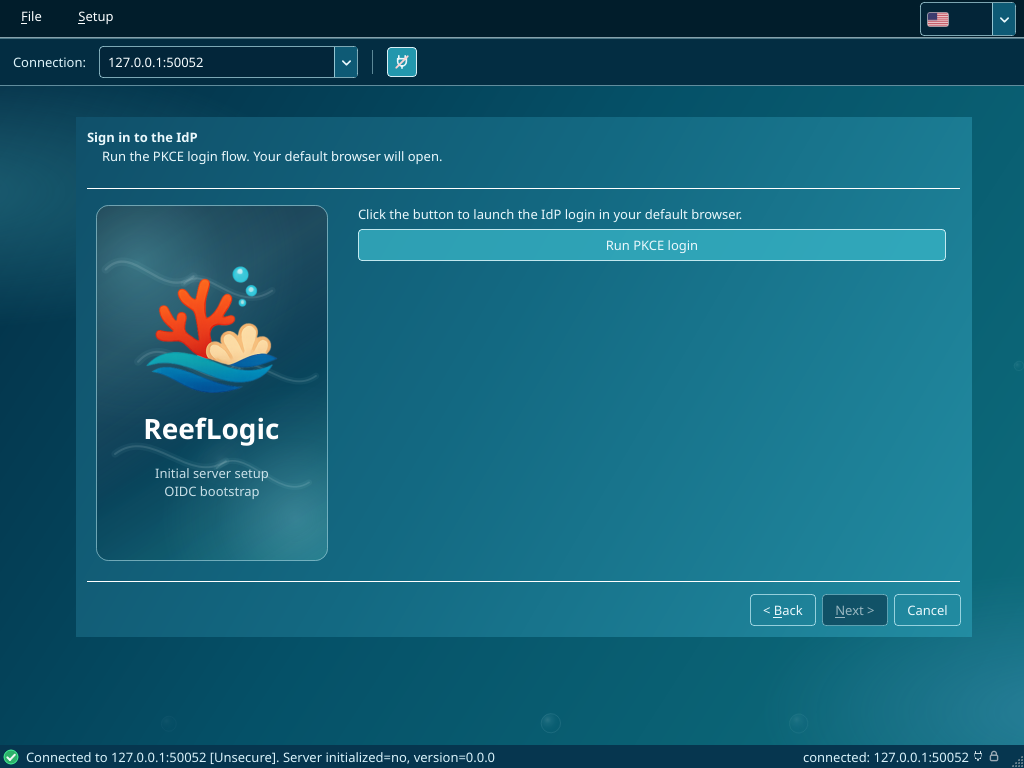
Task: Click the disconnect plug icon button
Action: pos(402,63)
